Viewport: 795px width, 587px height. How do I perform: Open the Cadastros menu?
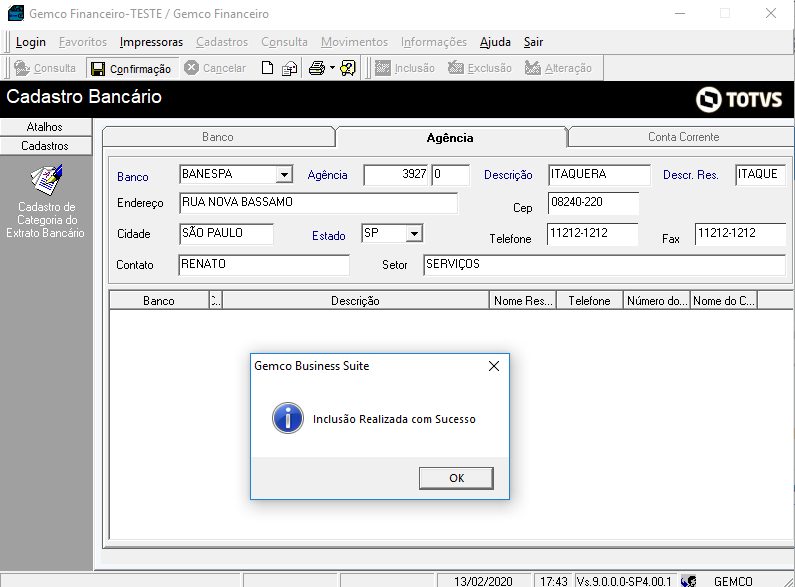[222, 42]
